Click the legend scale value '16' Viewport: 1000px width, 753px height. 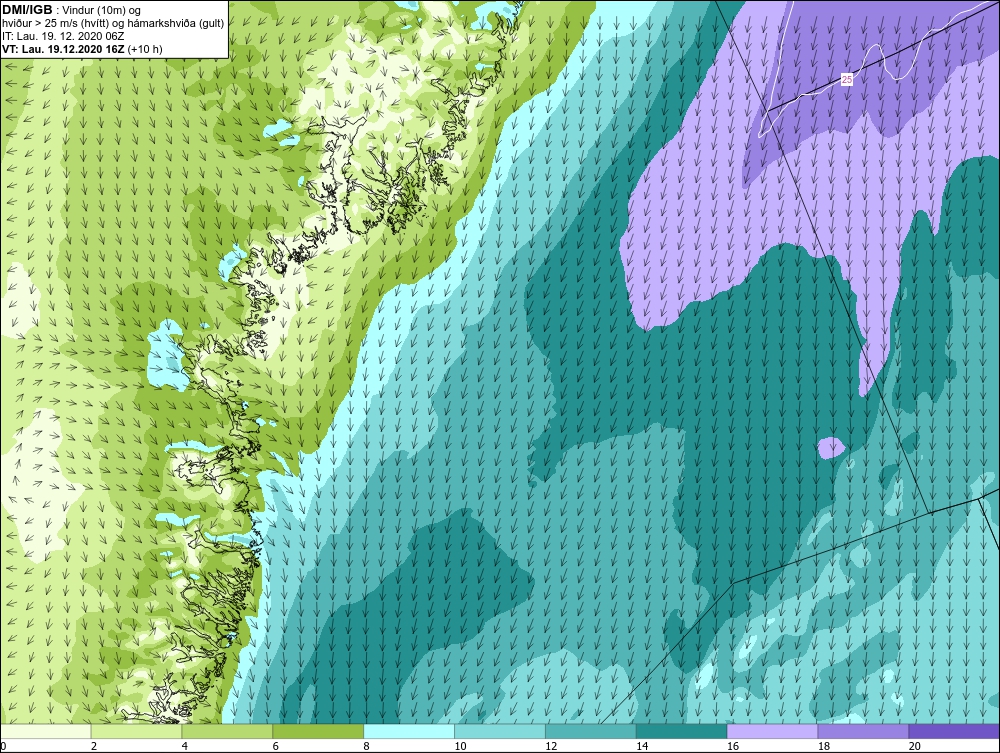(x=733, y=746)
